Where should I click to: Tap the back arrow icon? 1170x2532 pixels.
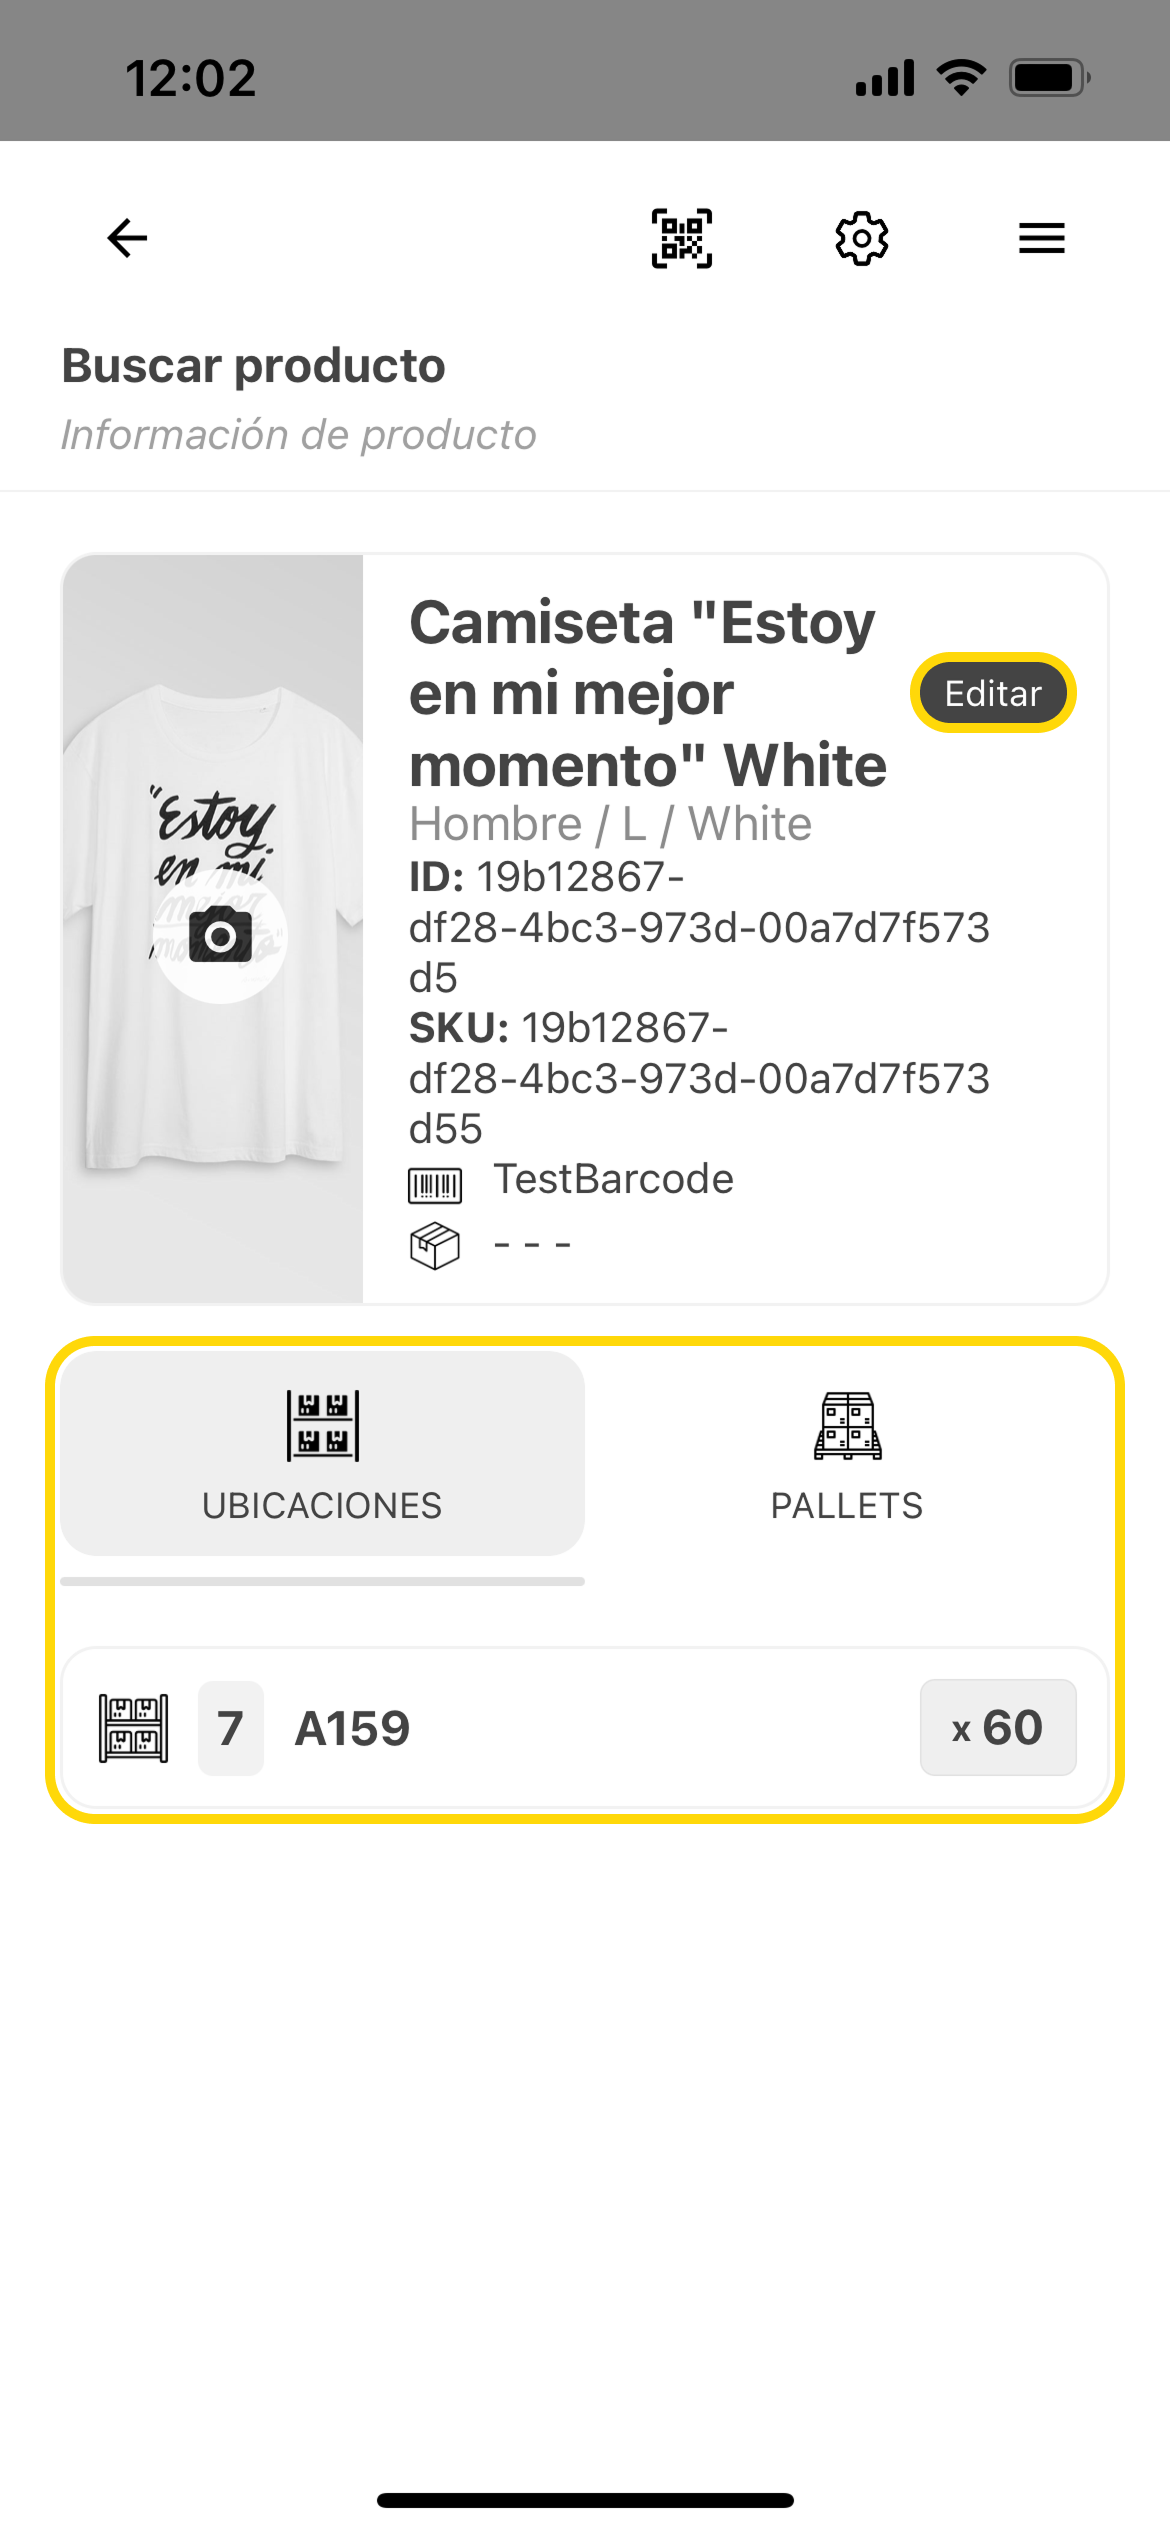(x=127, y=238)
